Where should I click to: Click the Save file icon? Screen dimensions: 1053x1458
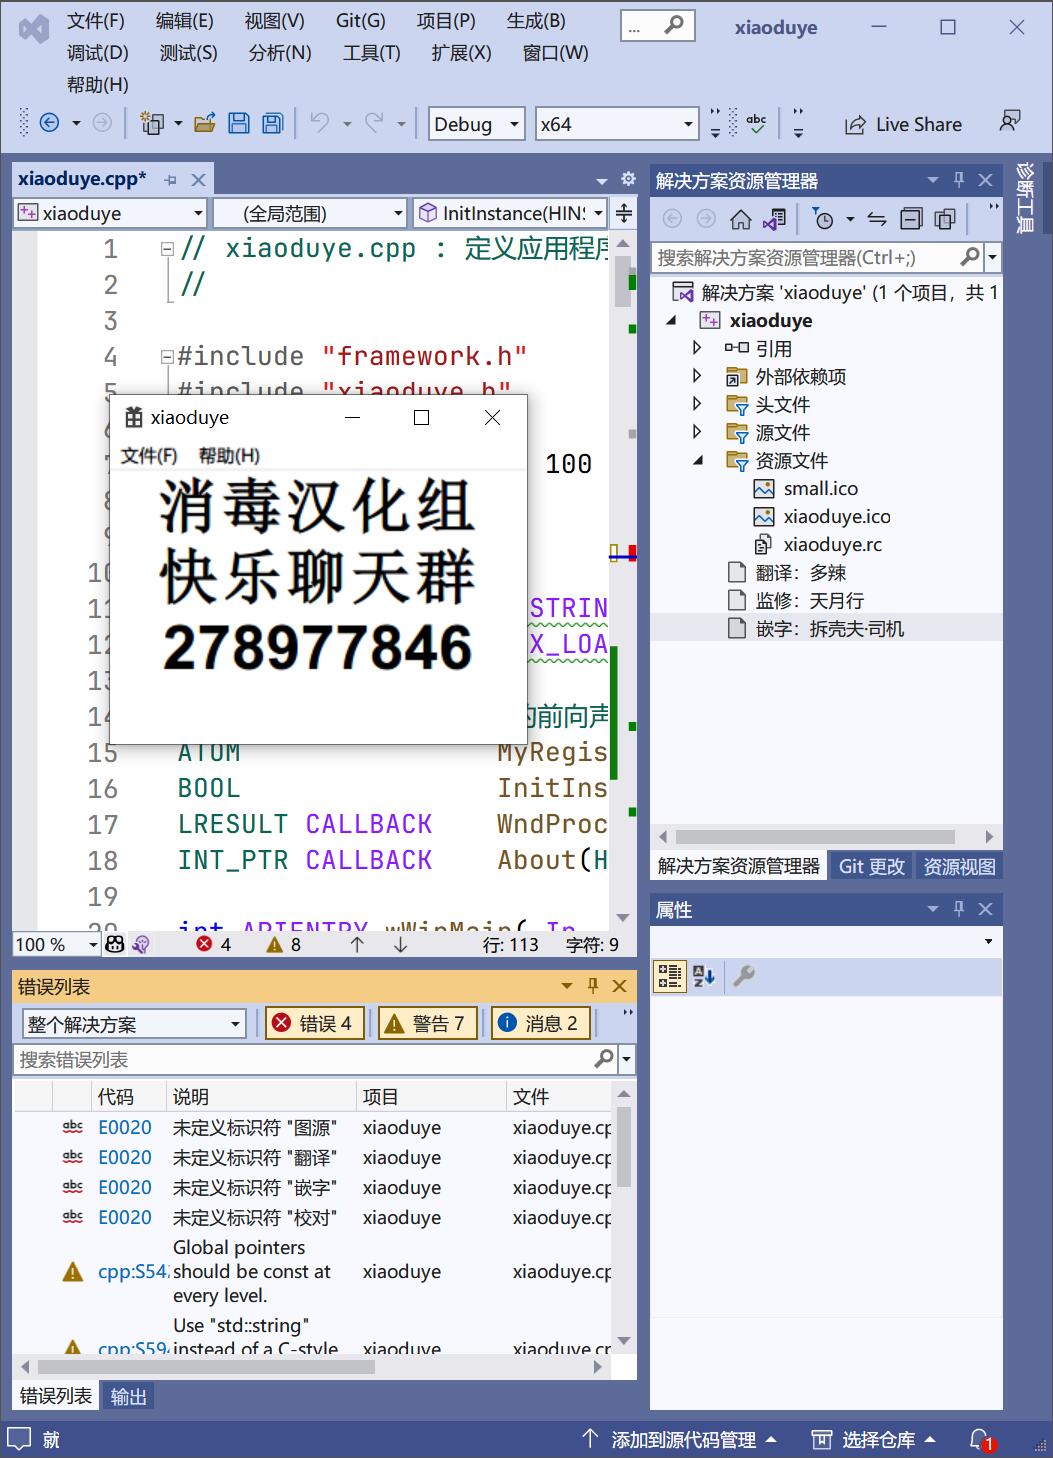click(239, 124)
